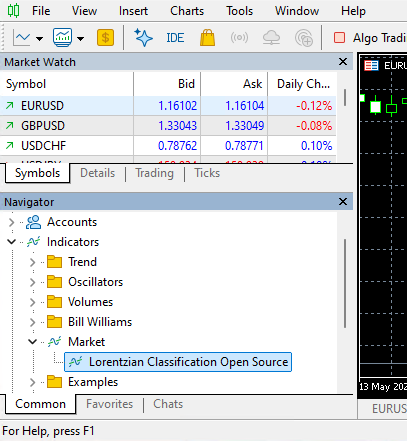
Task: Close the Market Watch panel
Action: click(x=343, y=62)
